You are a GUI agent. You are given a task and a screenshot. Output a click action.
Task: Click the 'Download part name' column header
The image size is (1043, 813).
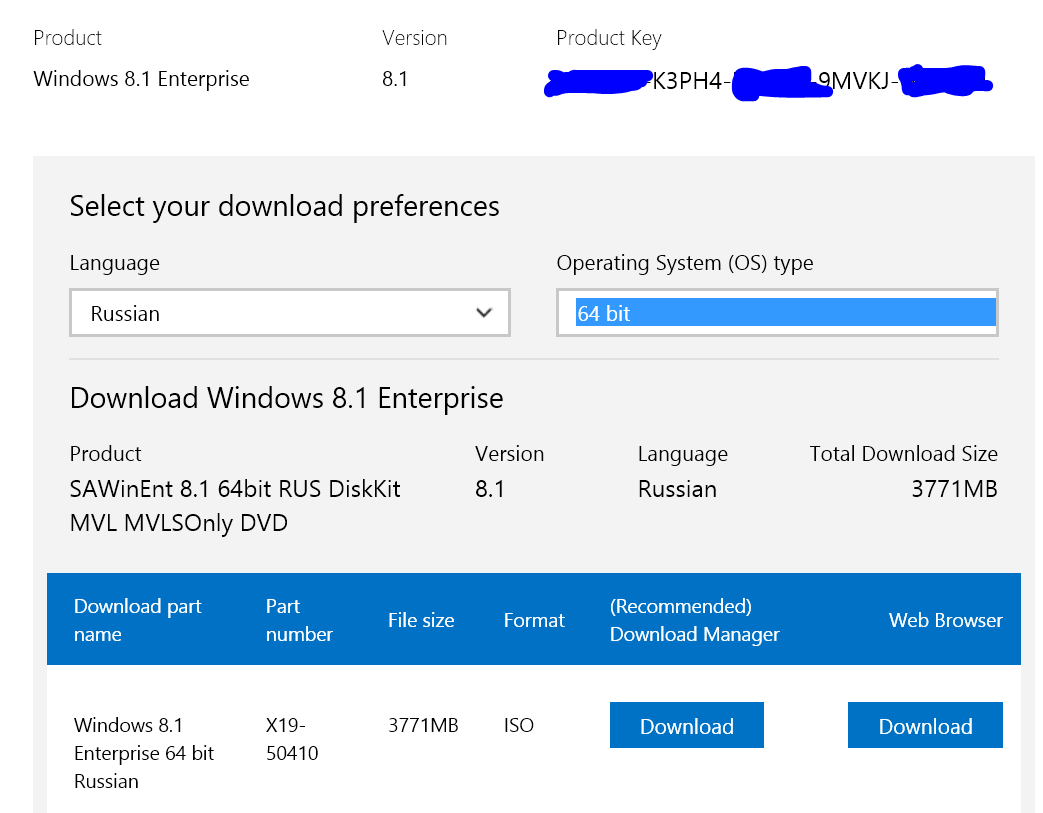[x=138, y=619]
